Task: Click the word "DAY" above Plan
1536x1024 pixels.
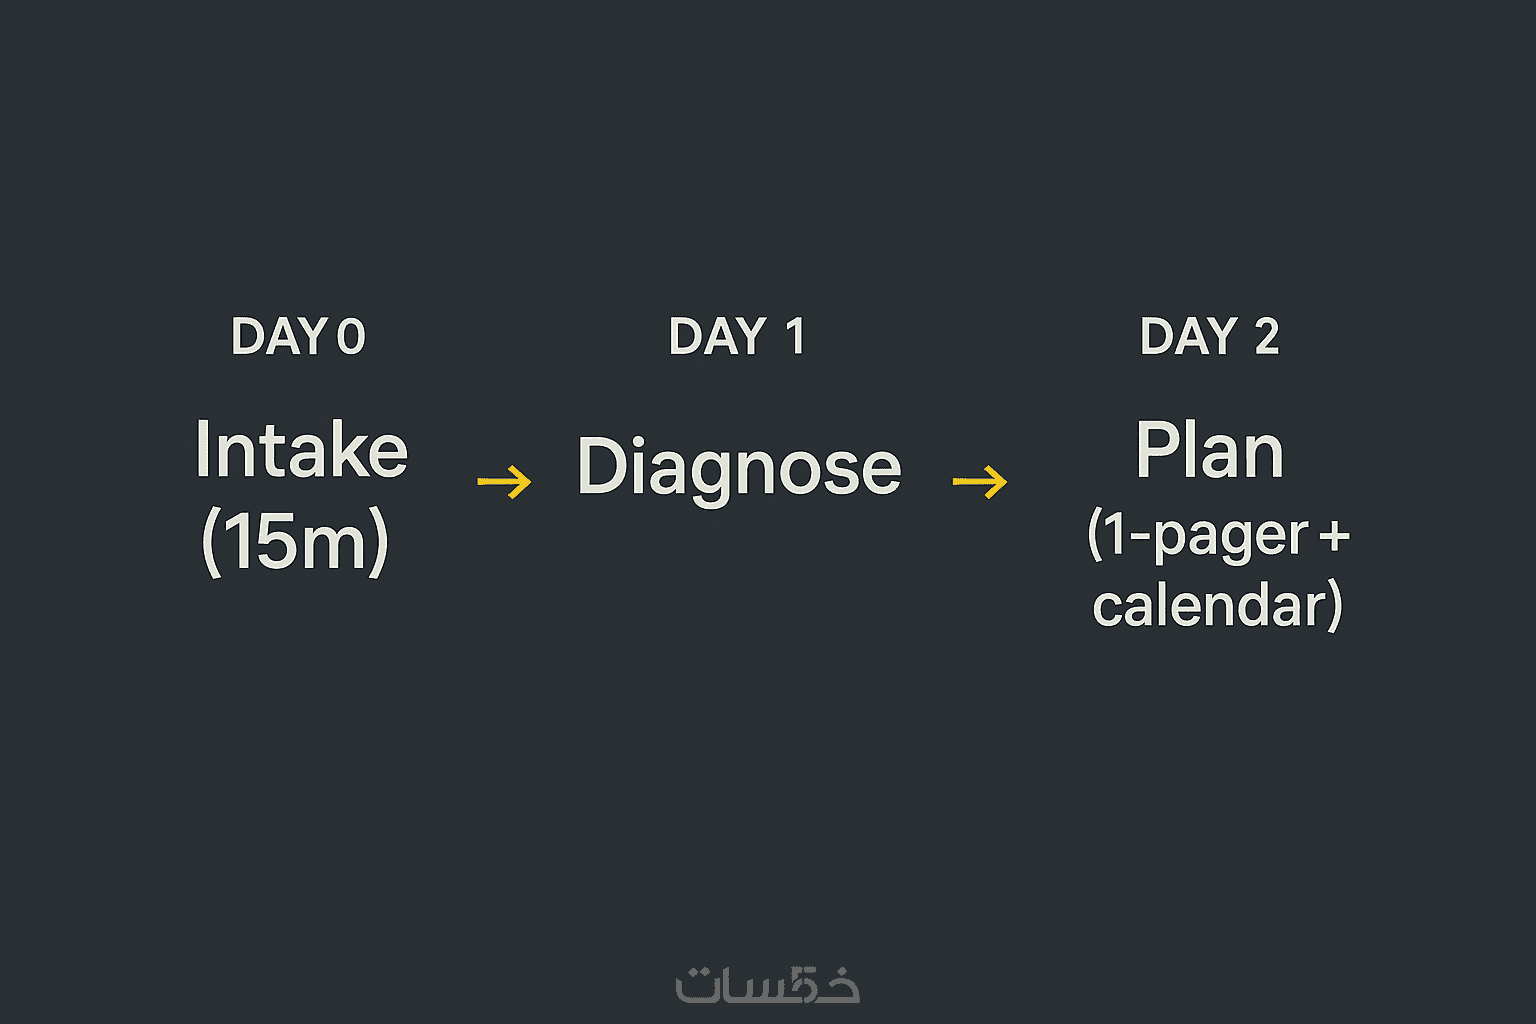Action: click(x=1189, y=337)
